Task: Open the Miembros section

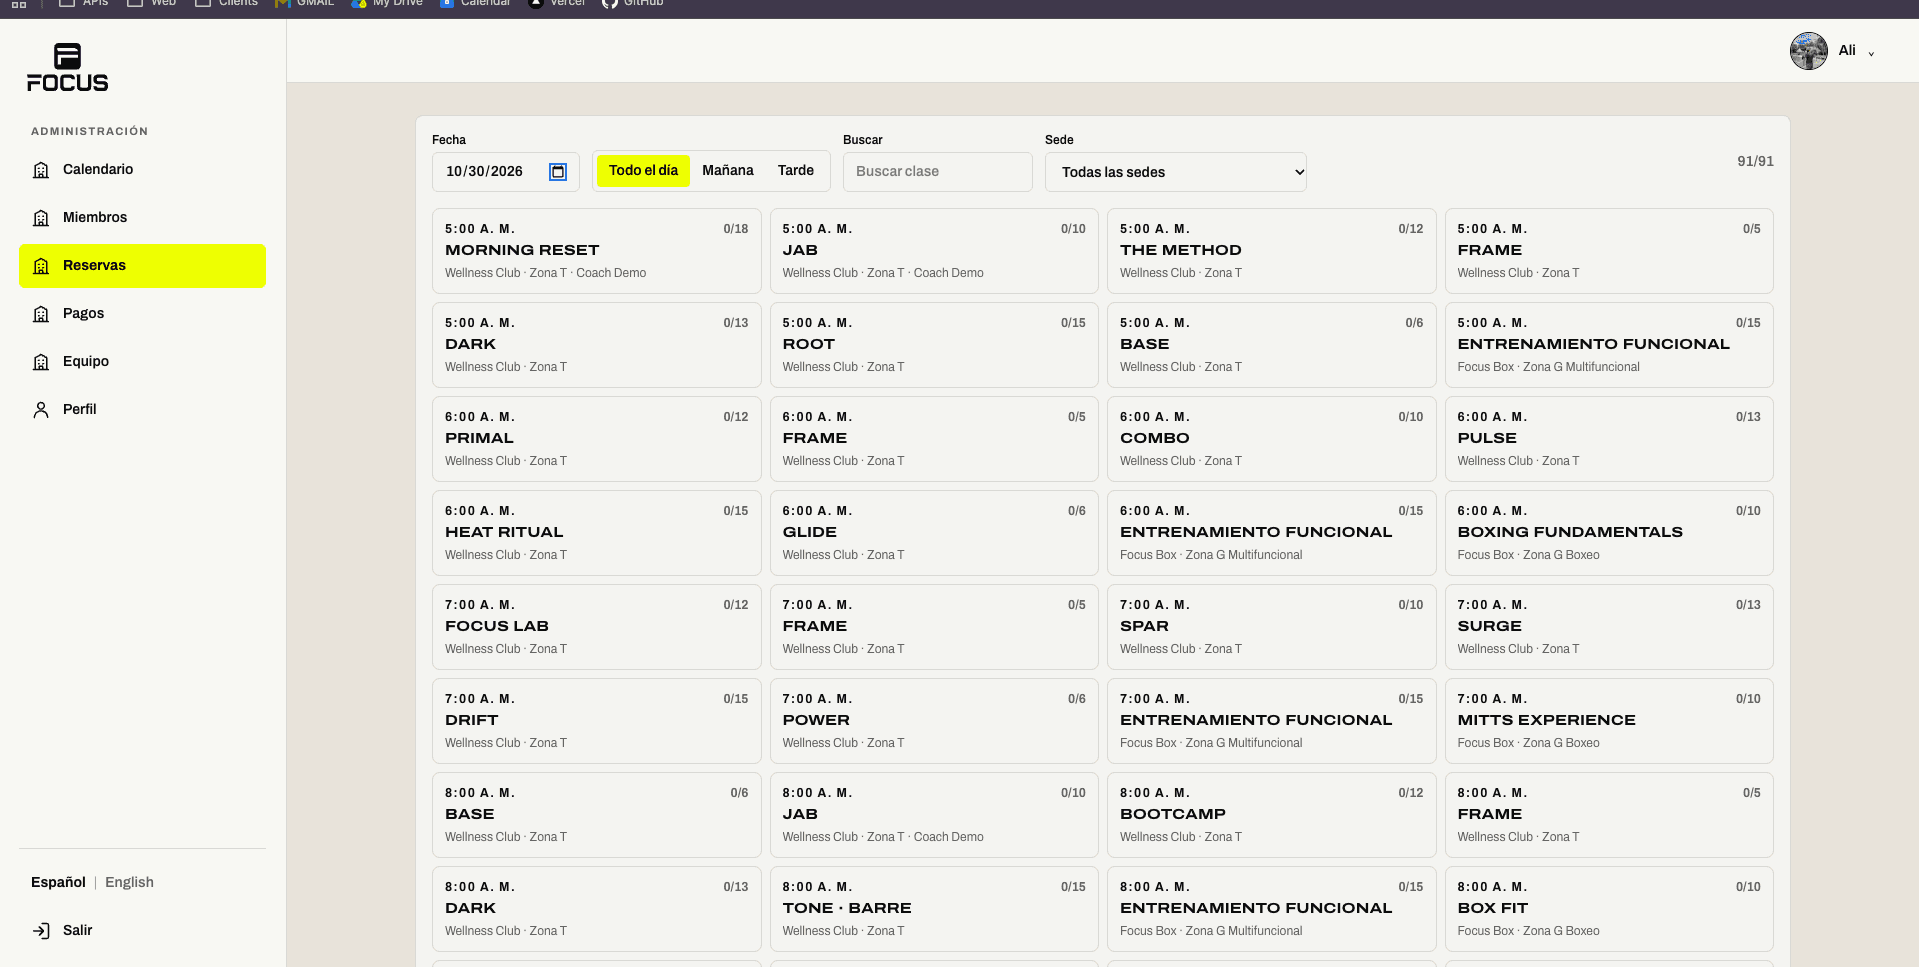Action: tap(142, 218)
